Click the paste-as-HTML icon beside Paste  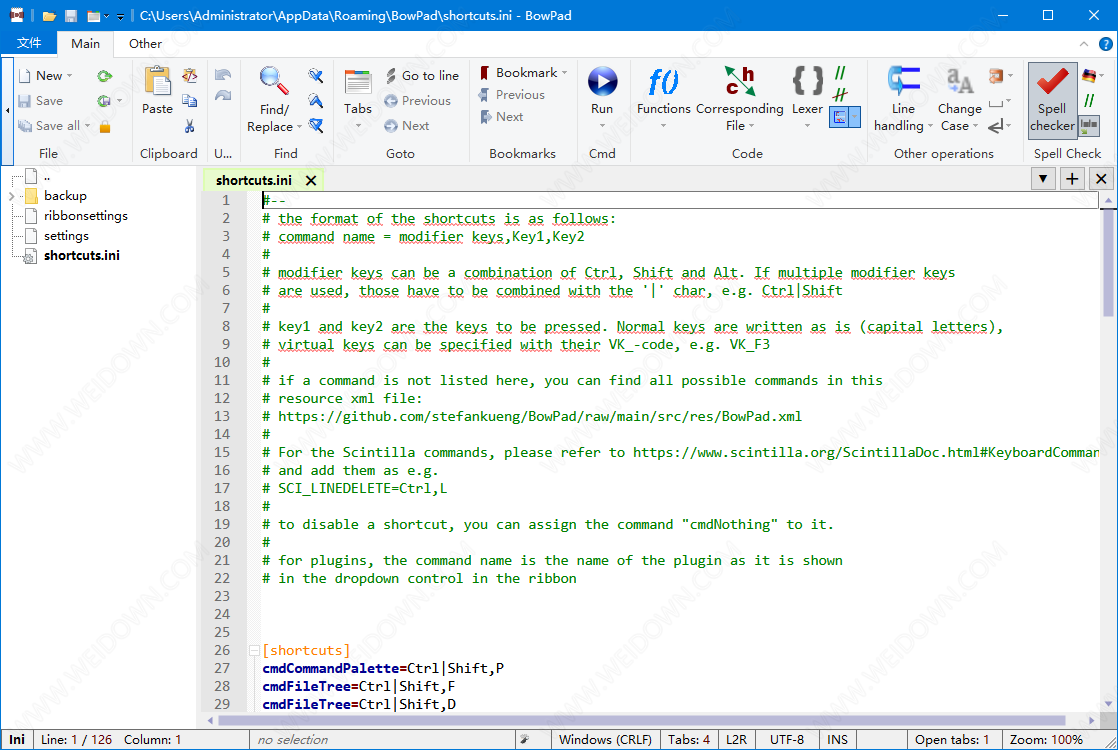[190, 76]
